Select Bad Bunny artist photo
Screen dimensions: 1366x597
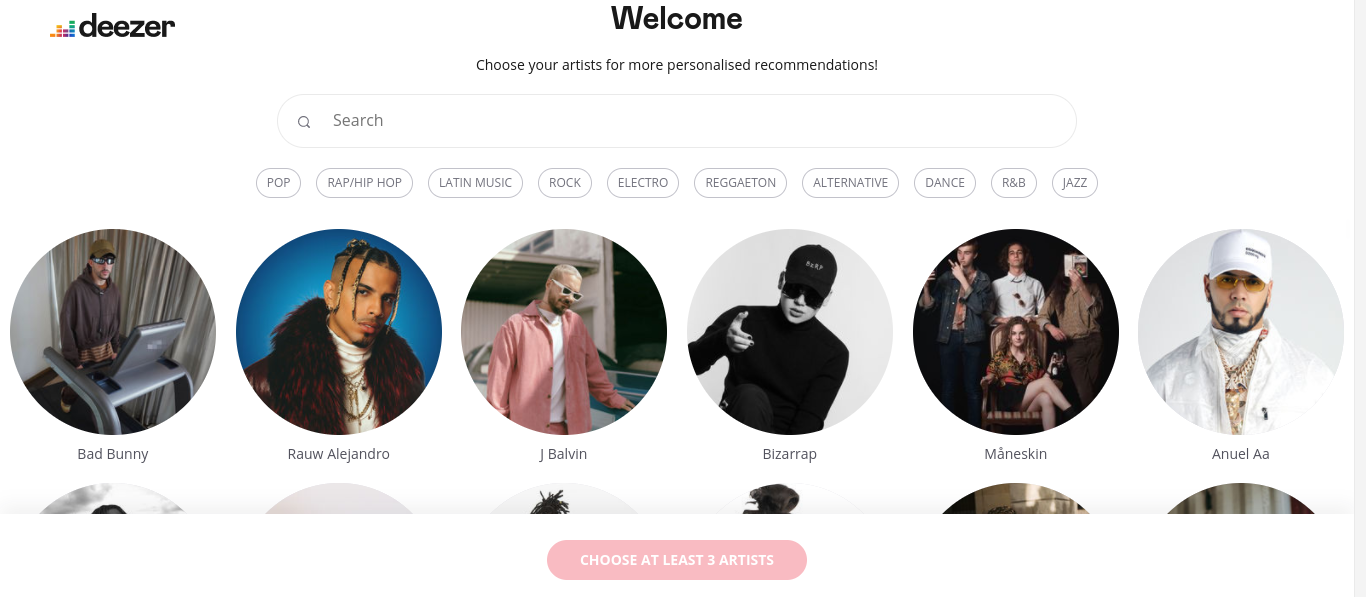click(x=113, y=332)
